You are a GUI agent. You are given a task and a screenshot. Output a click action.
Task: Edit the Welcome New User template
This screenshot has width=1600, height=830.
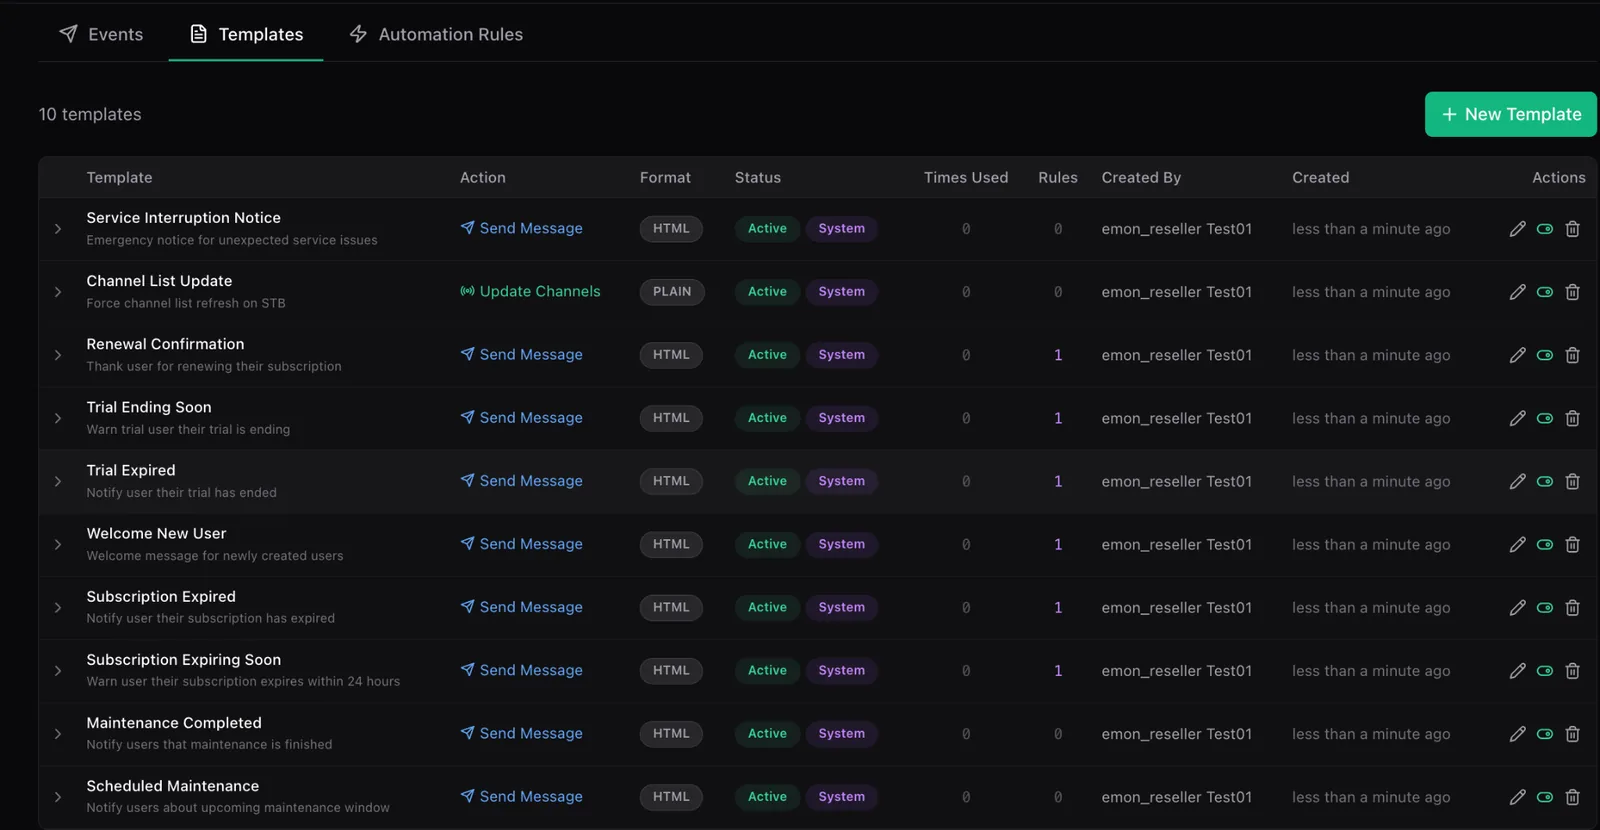[x=1517, y=544]
